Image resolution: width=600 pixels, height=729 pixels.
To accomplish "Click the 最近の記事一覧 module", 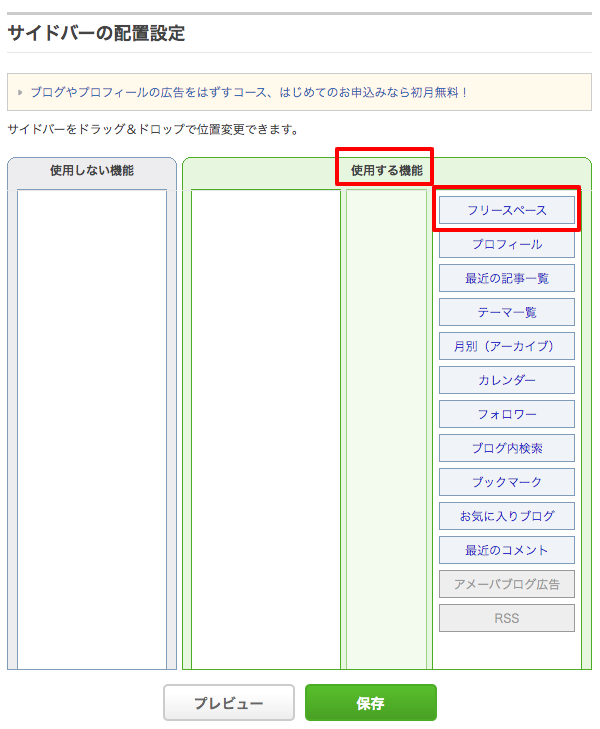I will tap(507, 278).
